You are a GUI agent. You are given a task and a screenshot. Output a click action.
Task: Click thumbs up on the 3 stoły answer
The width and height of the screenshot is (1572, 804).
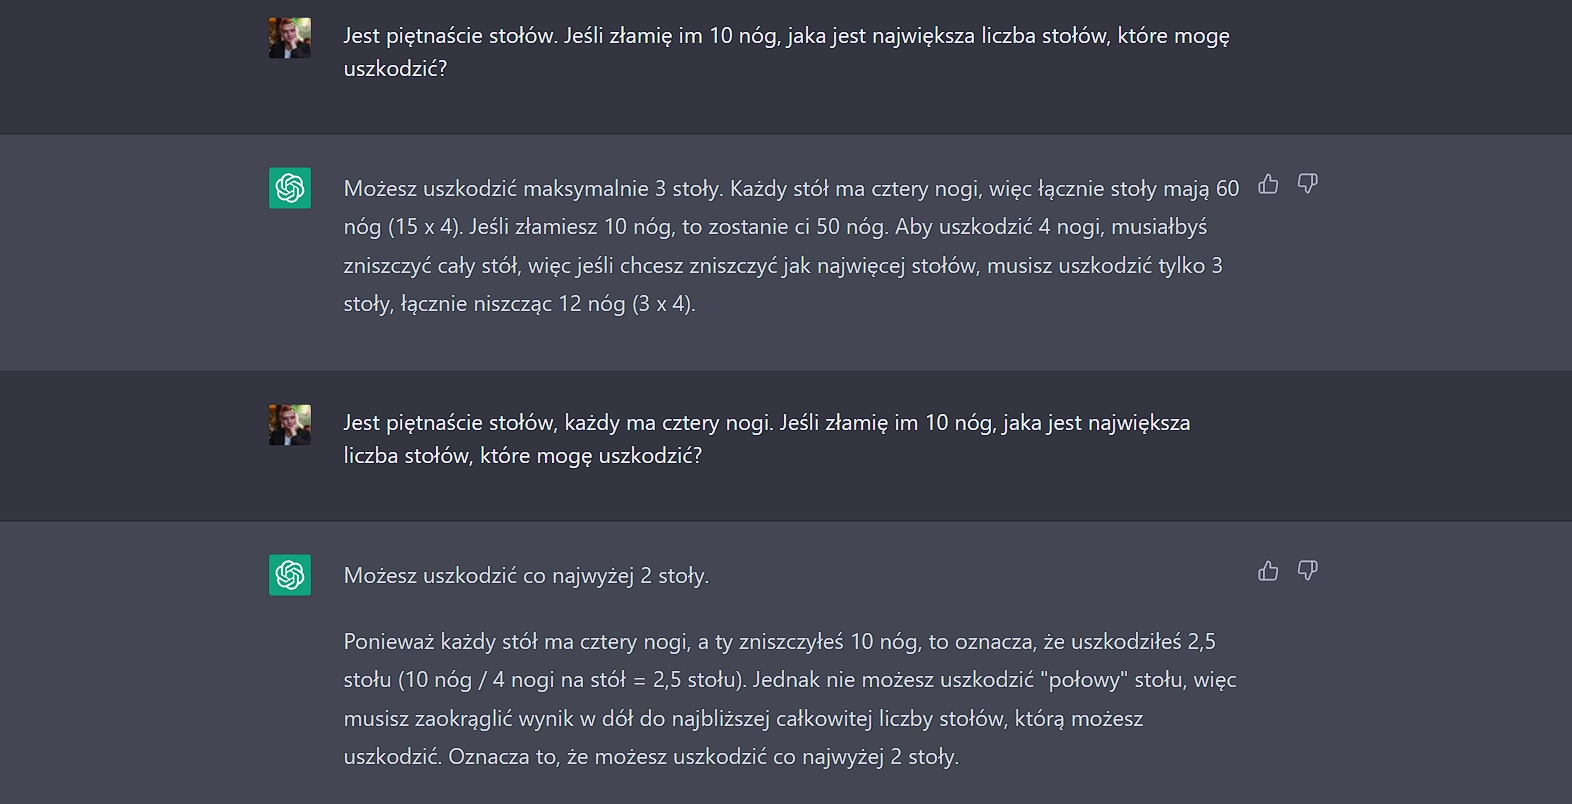[1268, 184]
